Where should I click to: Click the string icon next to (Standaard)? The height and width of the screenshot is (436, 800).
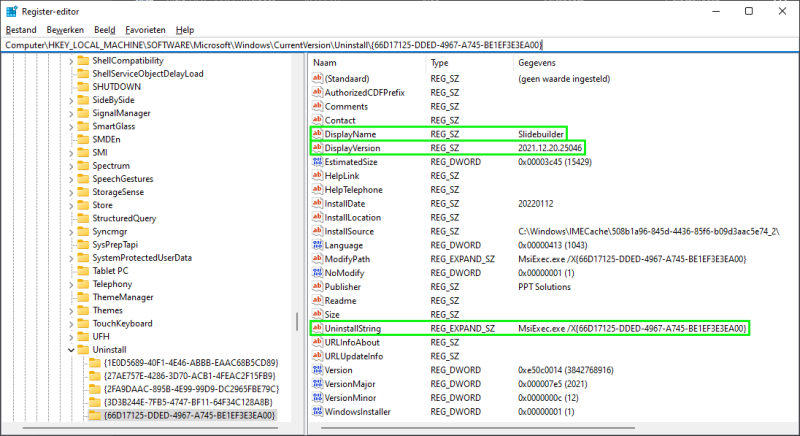(317, 78)
